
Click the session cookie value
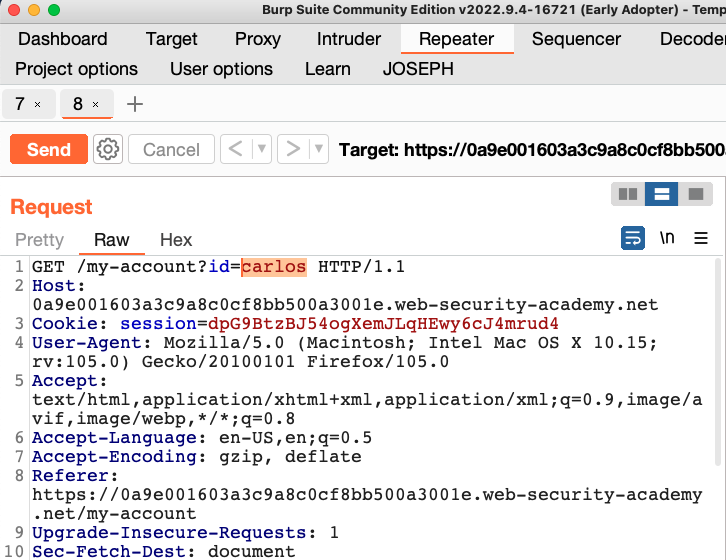click(x=383, y=323)
